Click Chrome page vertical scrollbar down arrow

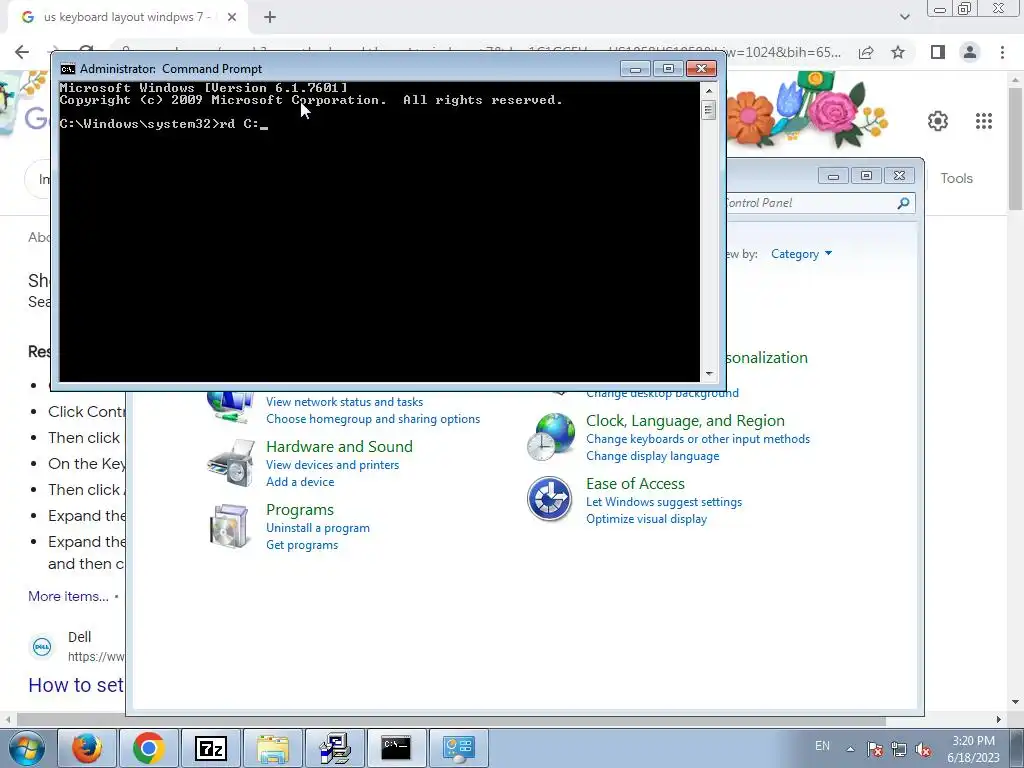tap(1015, 703)
